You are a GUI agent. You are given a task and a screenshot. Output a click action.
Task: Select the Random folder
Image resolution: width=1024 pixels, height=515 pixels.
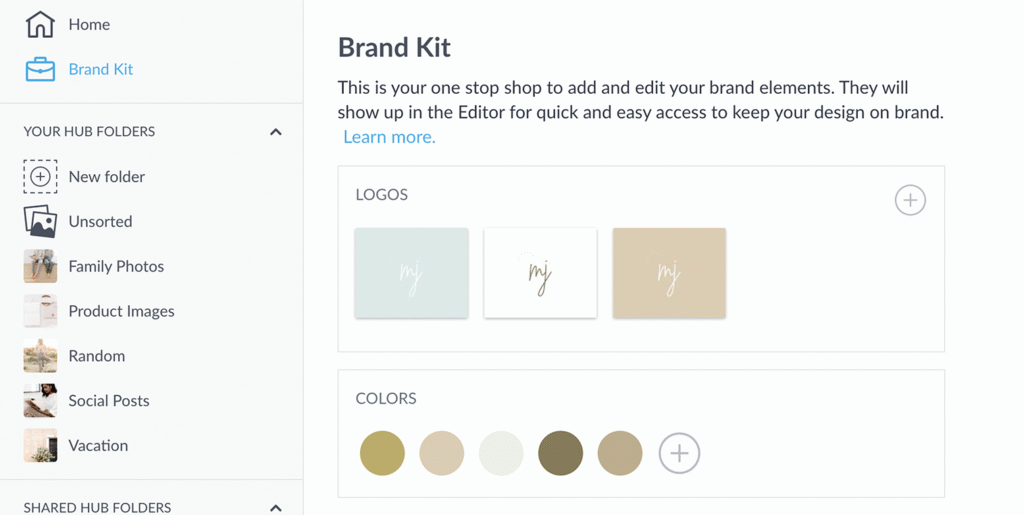(96, 355)
